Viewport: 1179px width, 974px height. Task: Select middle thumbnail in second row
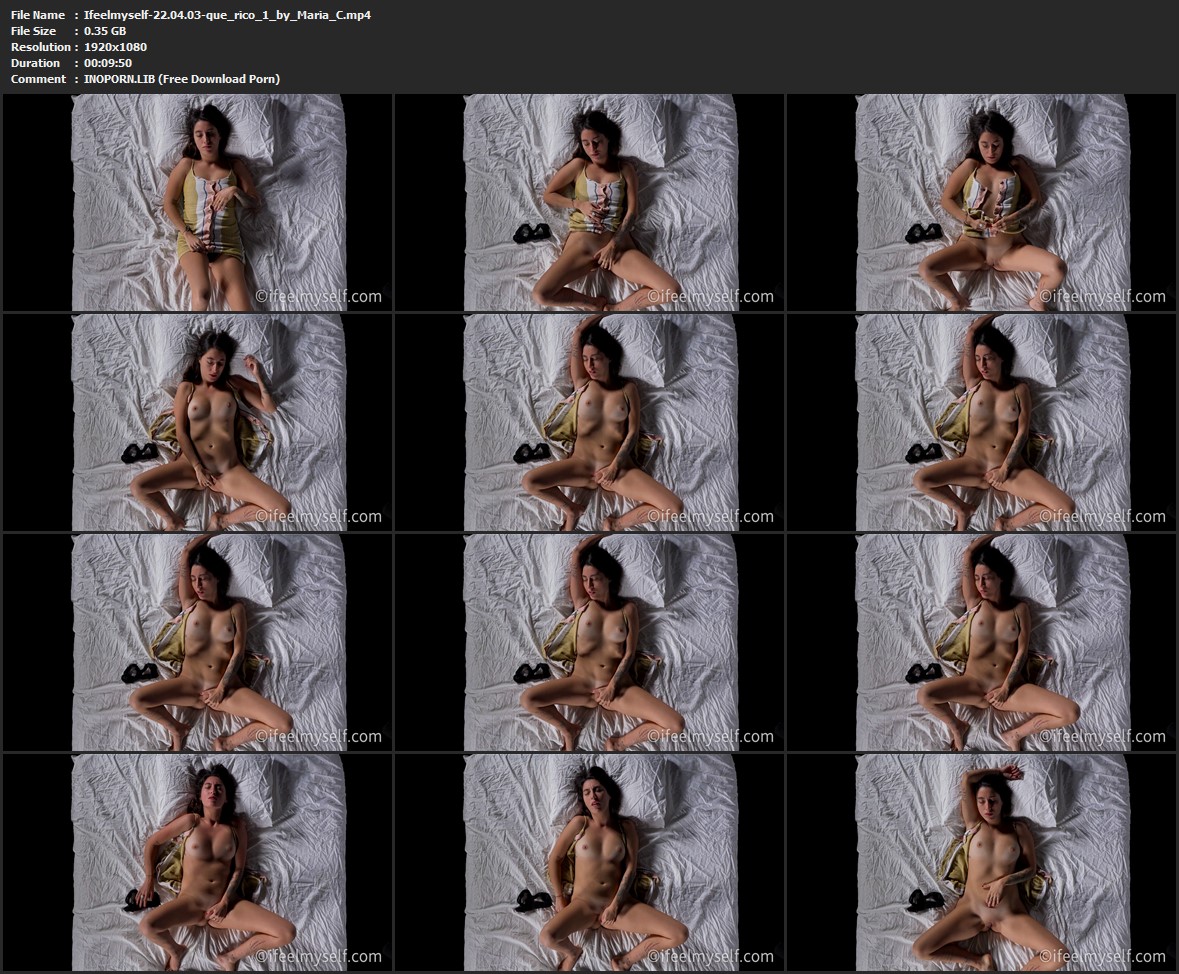[x=589, y=422]
